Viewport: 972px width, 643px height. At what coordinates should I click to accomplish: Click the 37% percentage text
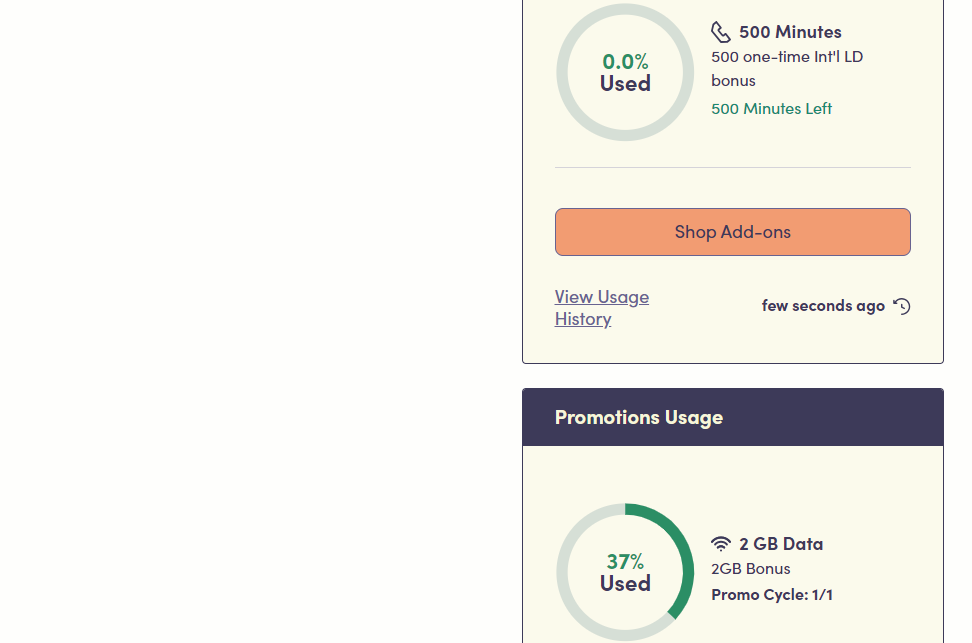tap(625, 561)
